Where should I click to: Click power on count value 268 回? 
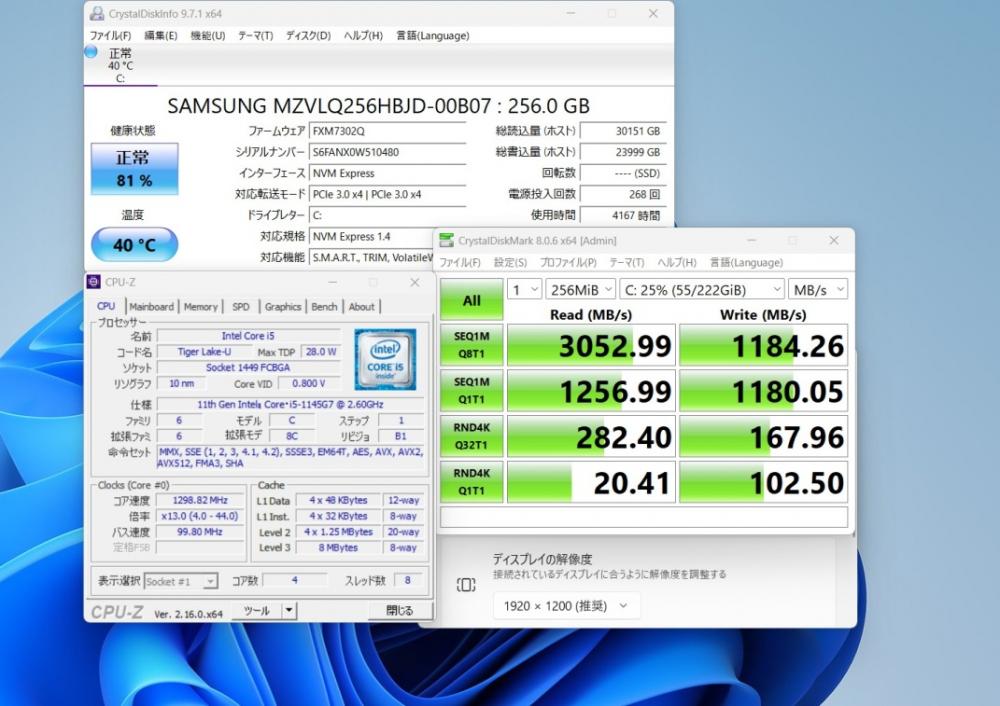[x=622, y=194]
